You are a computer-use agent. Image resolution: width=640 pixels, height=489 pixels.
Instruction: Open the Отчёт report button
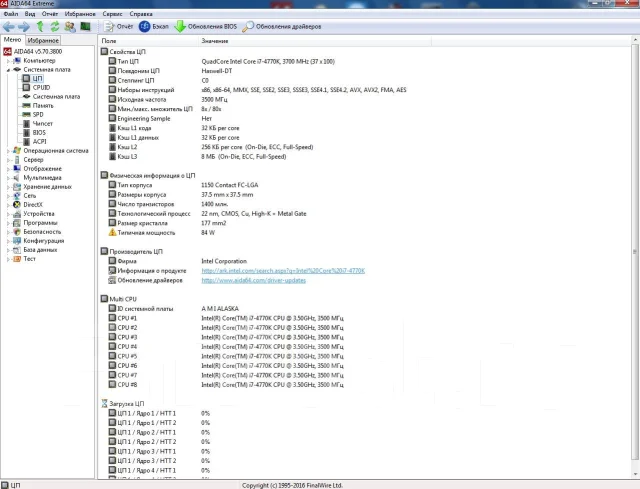pos(118,27)
